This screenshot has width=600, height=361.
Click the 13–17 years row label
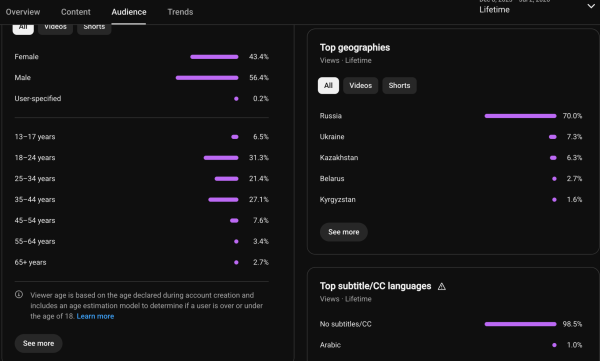click(x=35, y=137)
